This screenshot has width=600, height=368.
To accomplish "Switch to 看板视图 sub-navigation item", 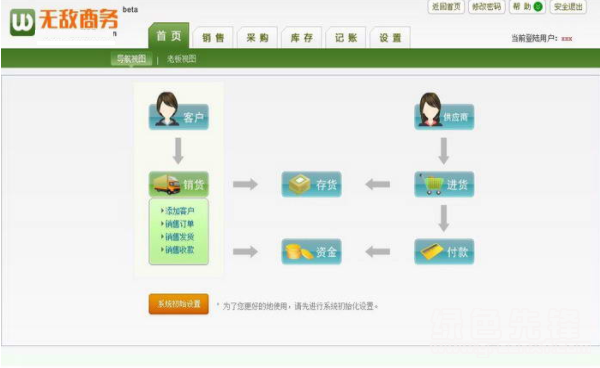I will pos(181,59).
